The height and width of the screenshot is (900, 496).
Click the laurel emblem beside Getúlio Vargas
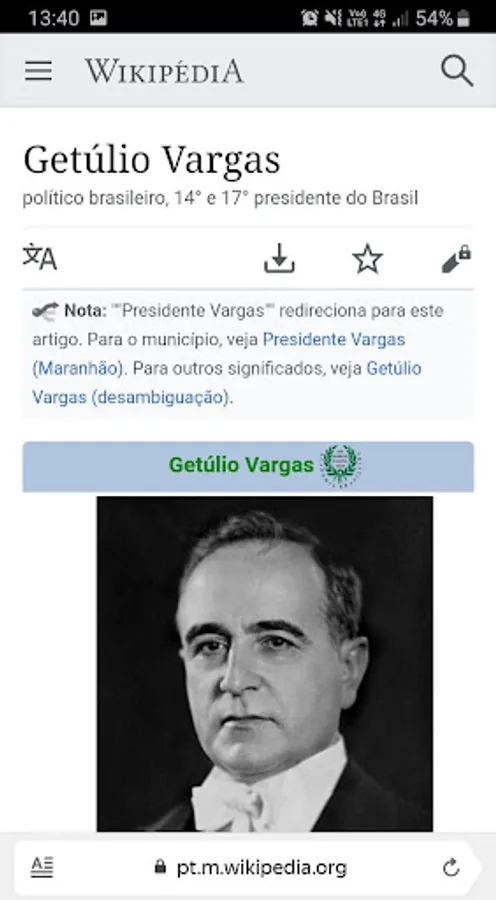coord(340,465)
